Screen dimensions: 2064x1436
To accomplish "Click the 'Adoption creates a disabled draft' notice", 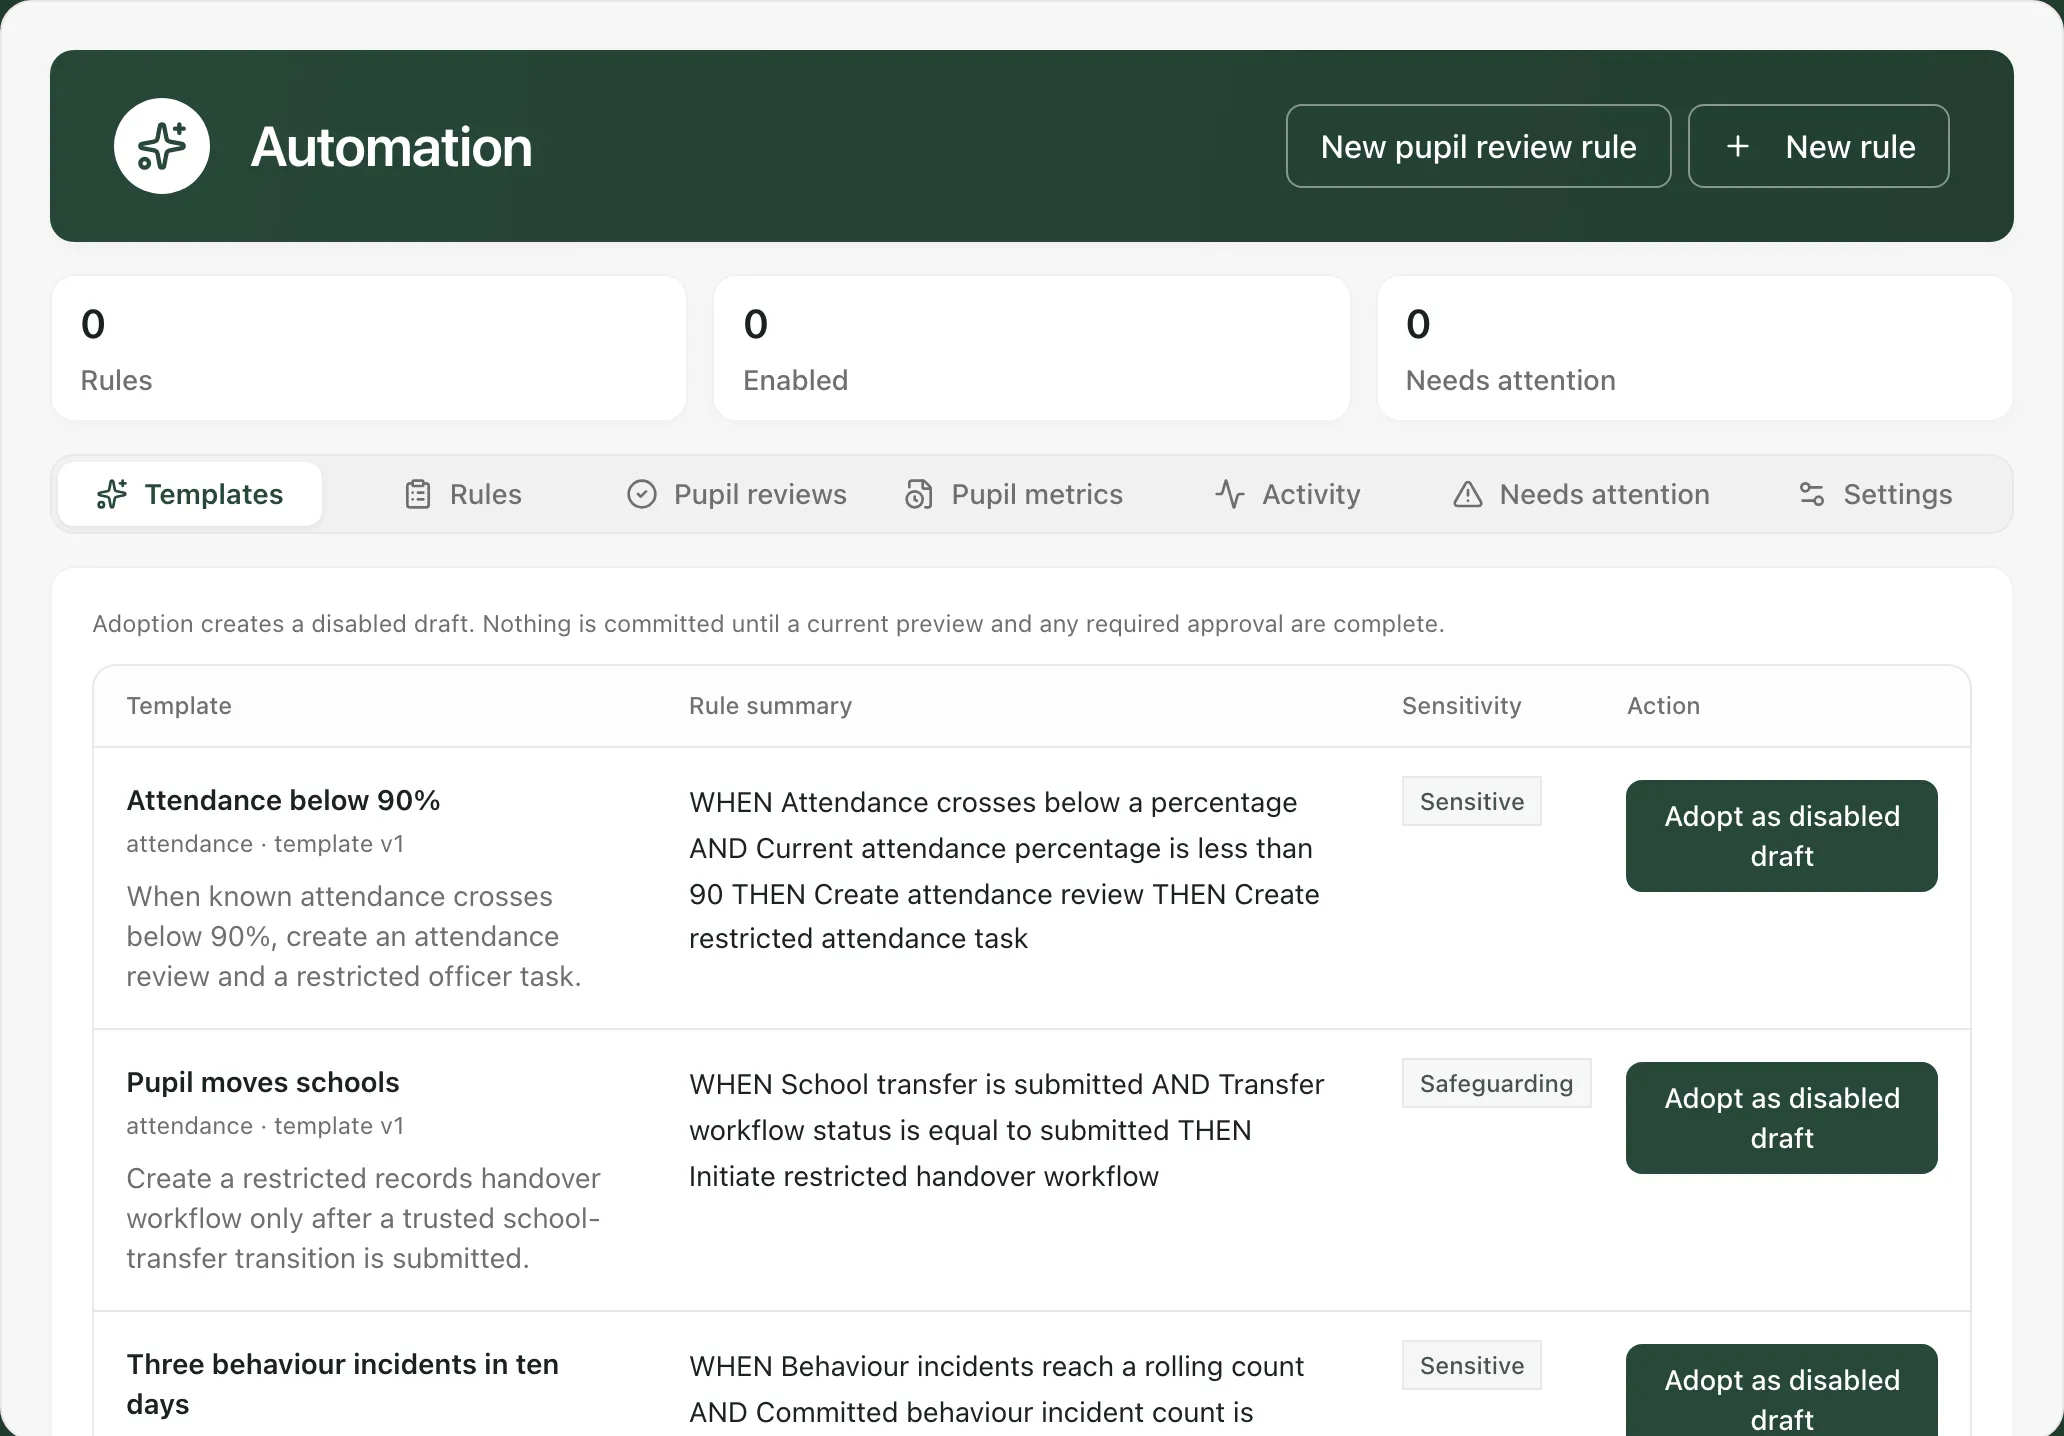I will 768,624.
